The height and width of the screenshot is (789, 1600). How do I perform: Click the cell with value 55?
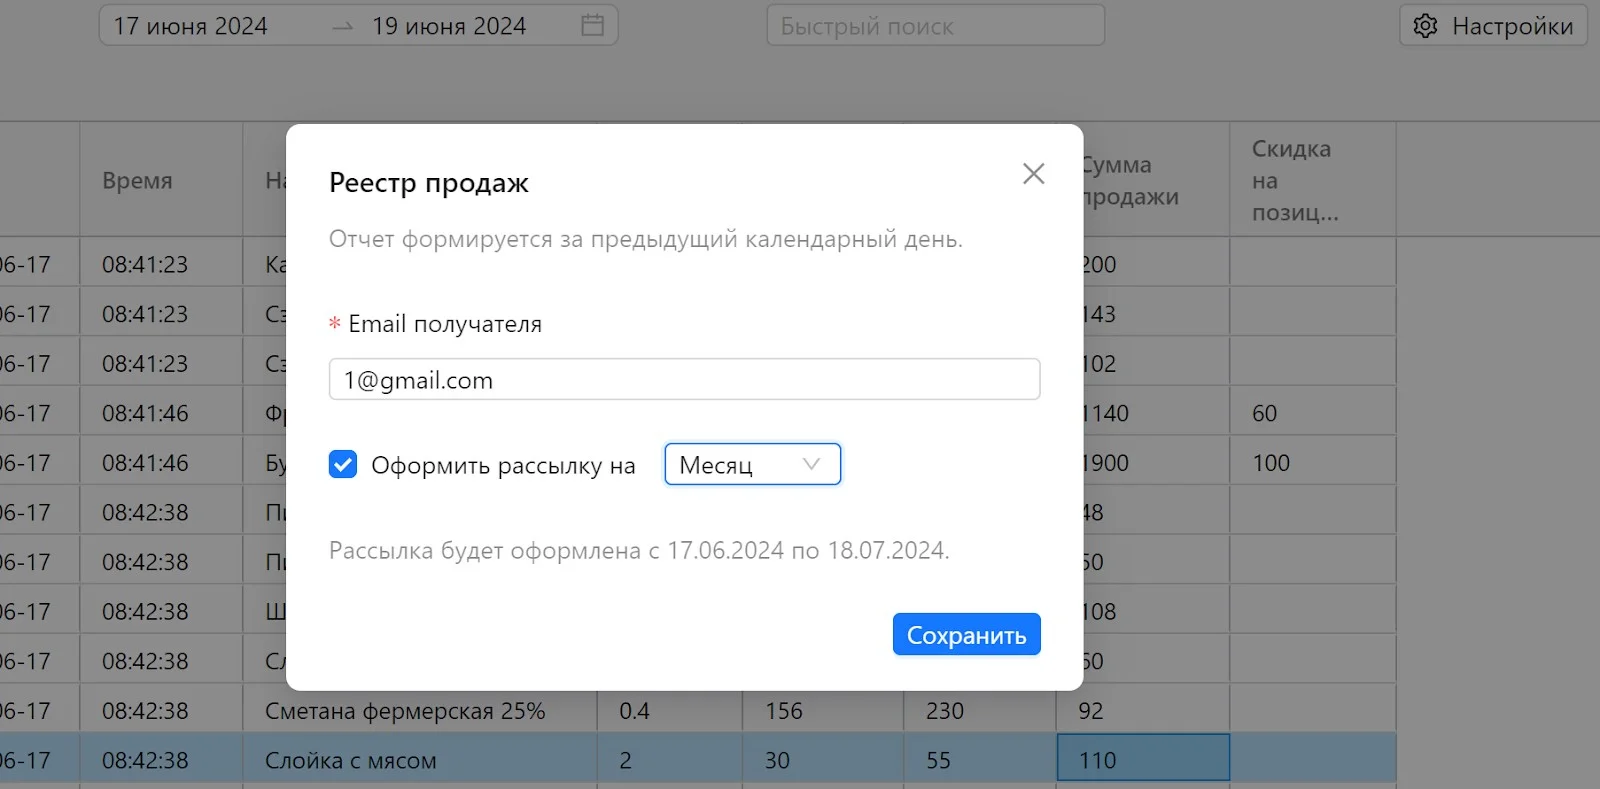(979, 760)
